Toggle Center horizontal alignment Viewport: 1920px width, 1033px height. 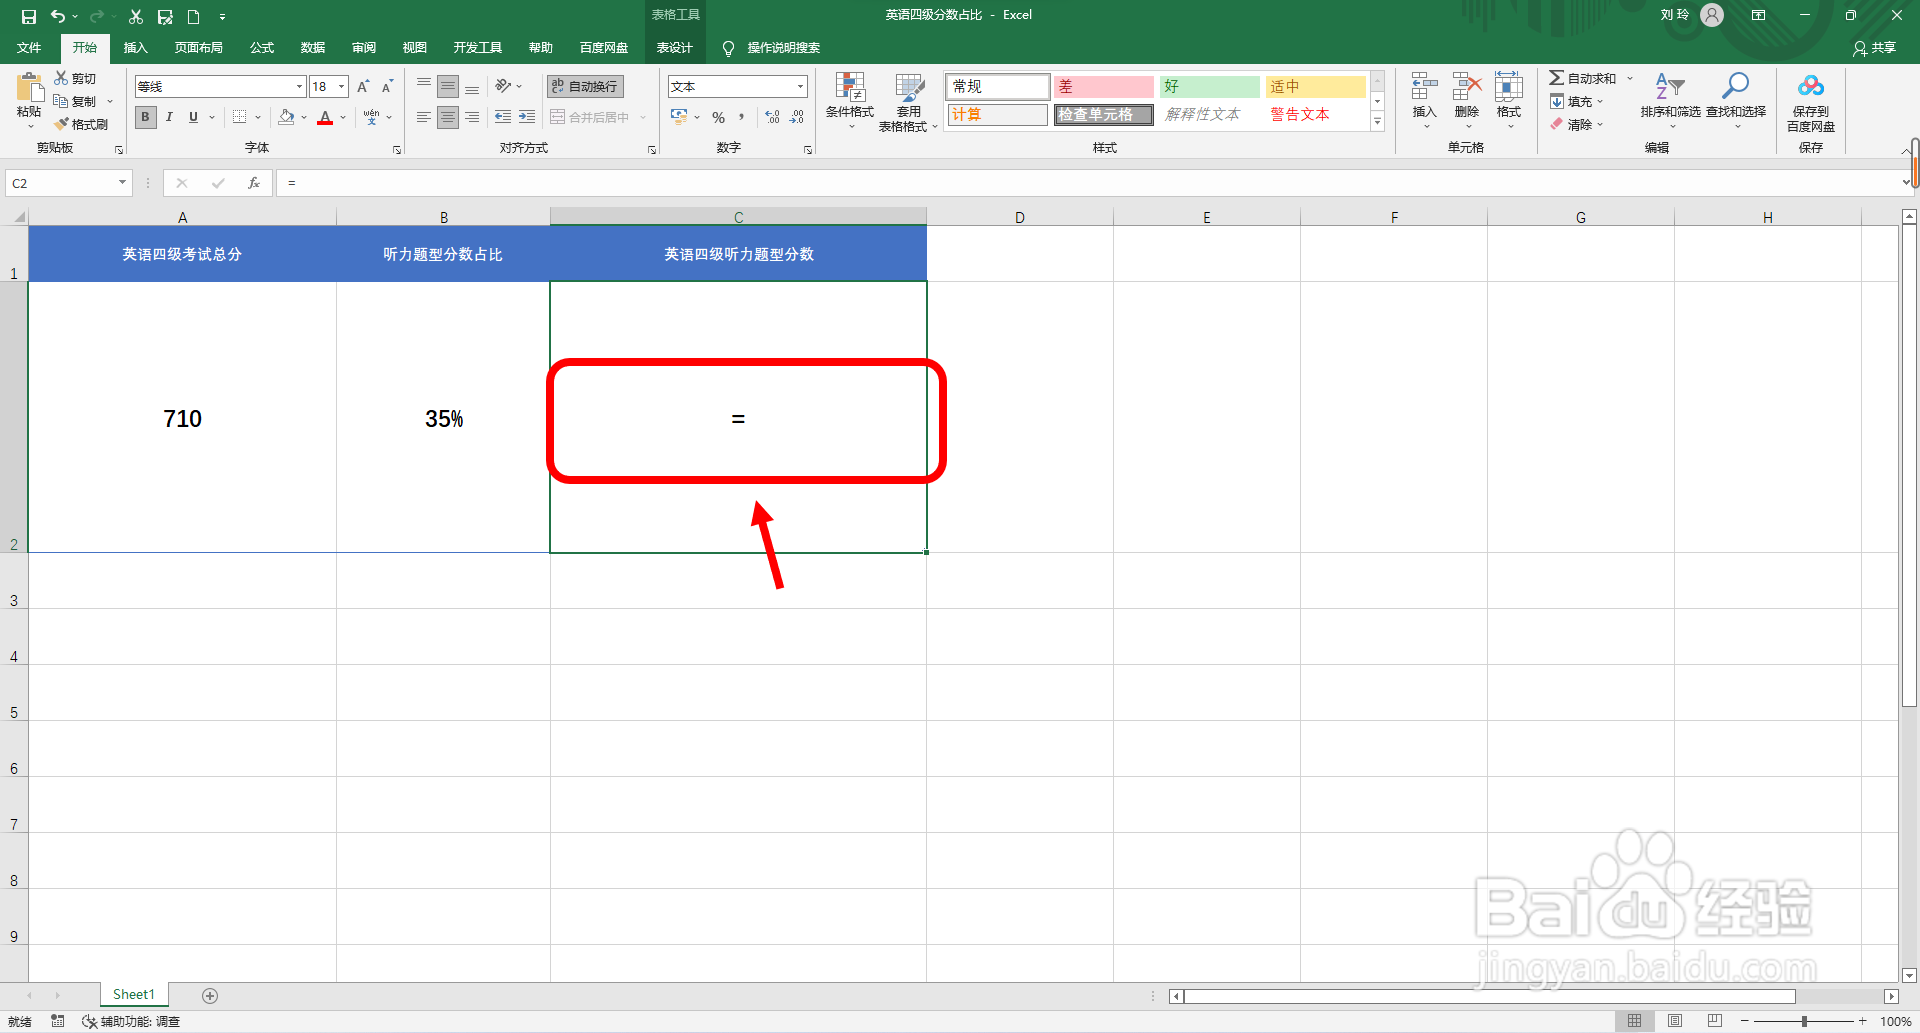[448, 117]
